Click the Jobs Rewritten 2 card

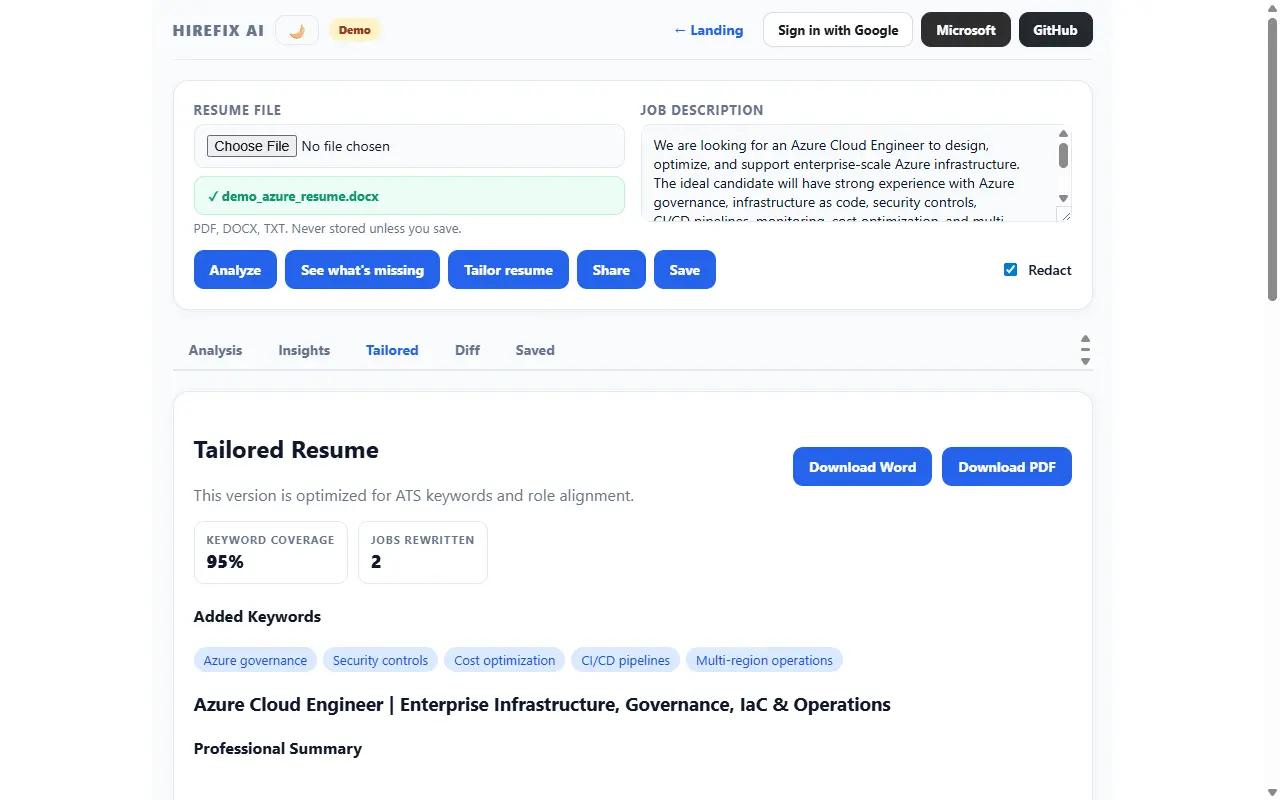click(423, 552)
